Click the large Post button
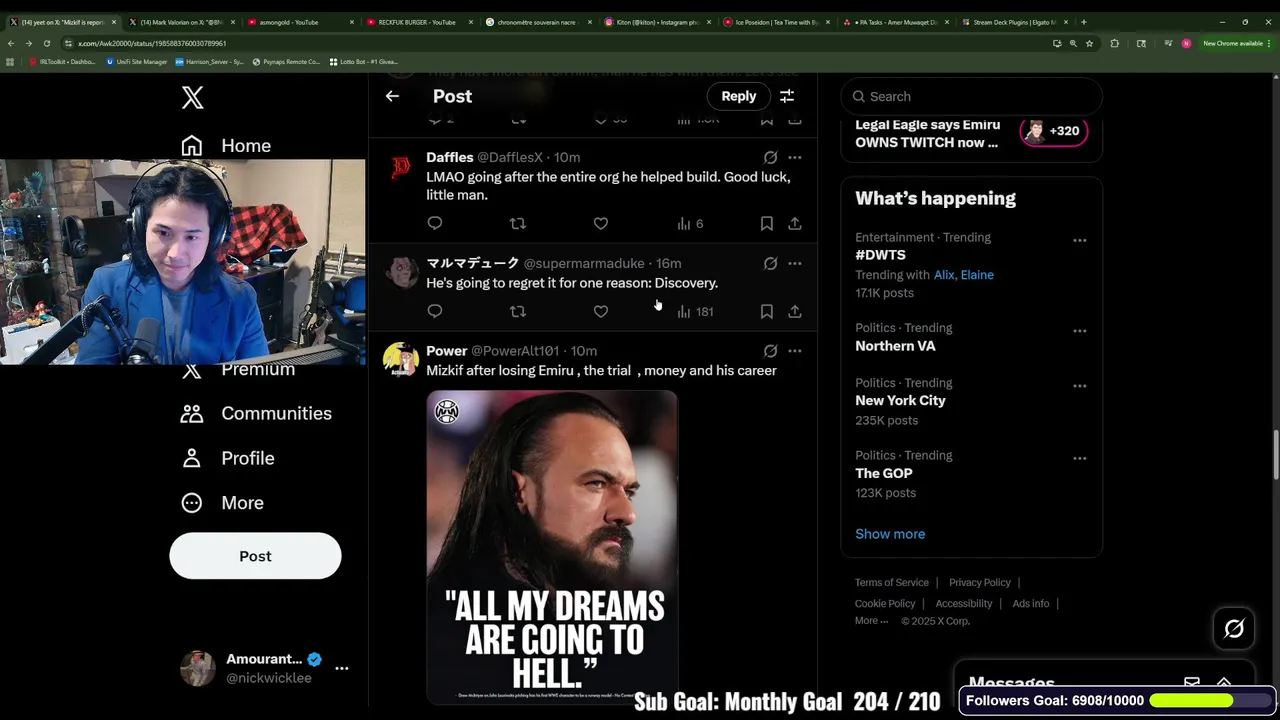The width and height of the screenshot is (1280, 720). pyautogui.click(x=255, y=556)
